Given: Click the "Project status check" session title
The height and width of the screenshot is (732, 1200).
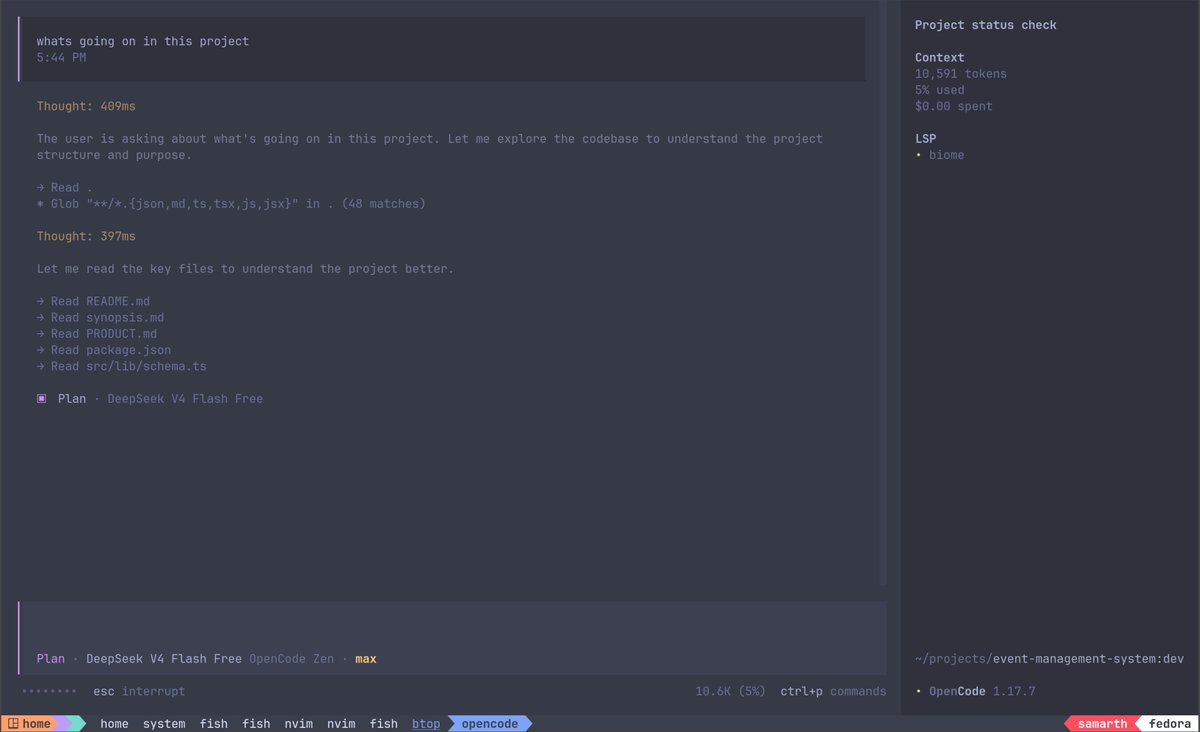Looking at the screenshot, I should (x=985, y=25).
